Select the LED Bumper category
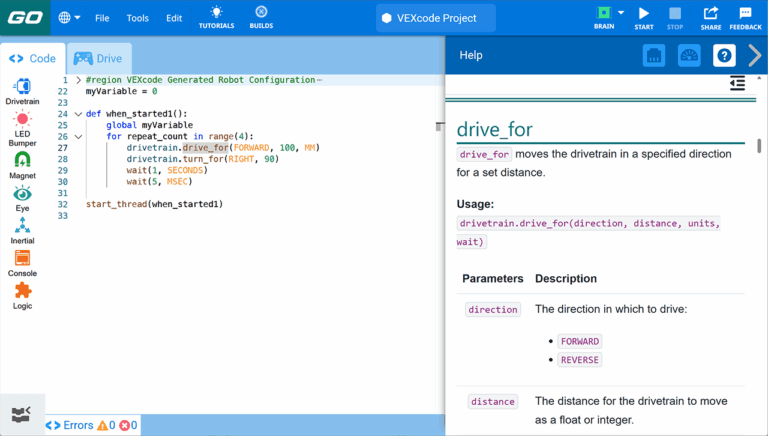Image resolution: width=768 pixels, height=436 pixels. 23,129
